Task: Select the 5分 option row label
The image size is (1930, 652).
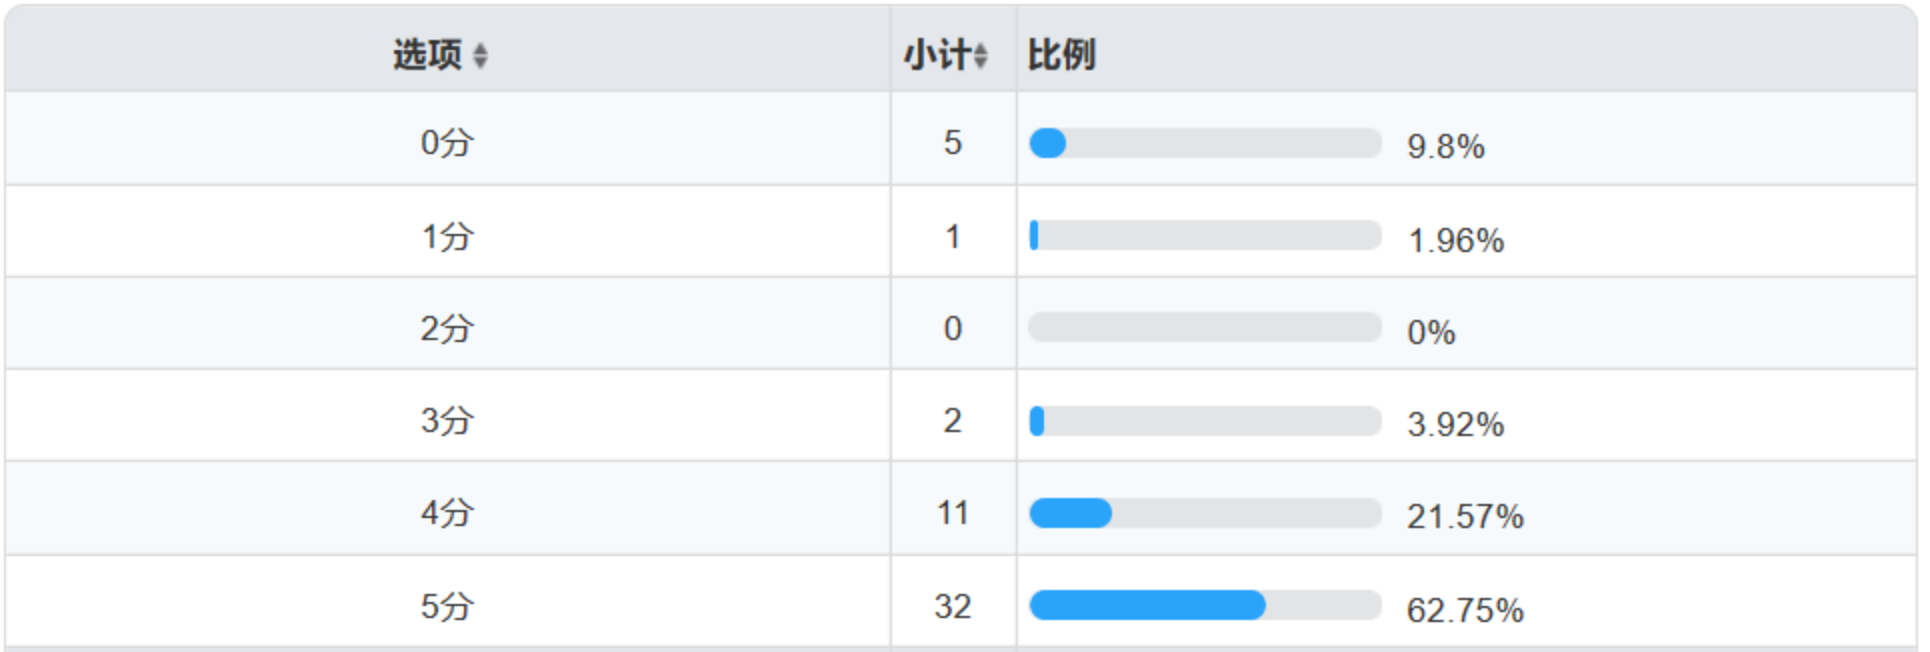Action: coord(446,606)
